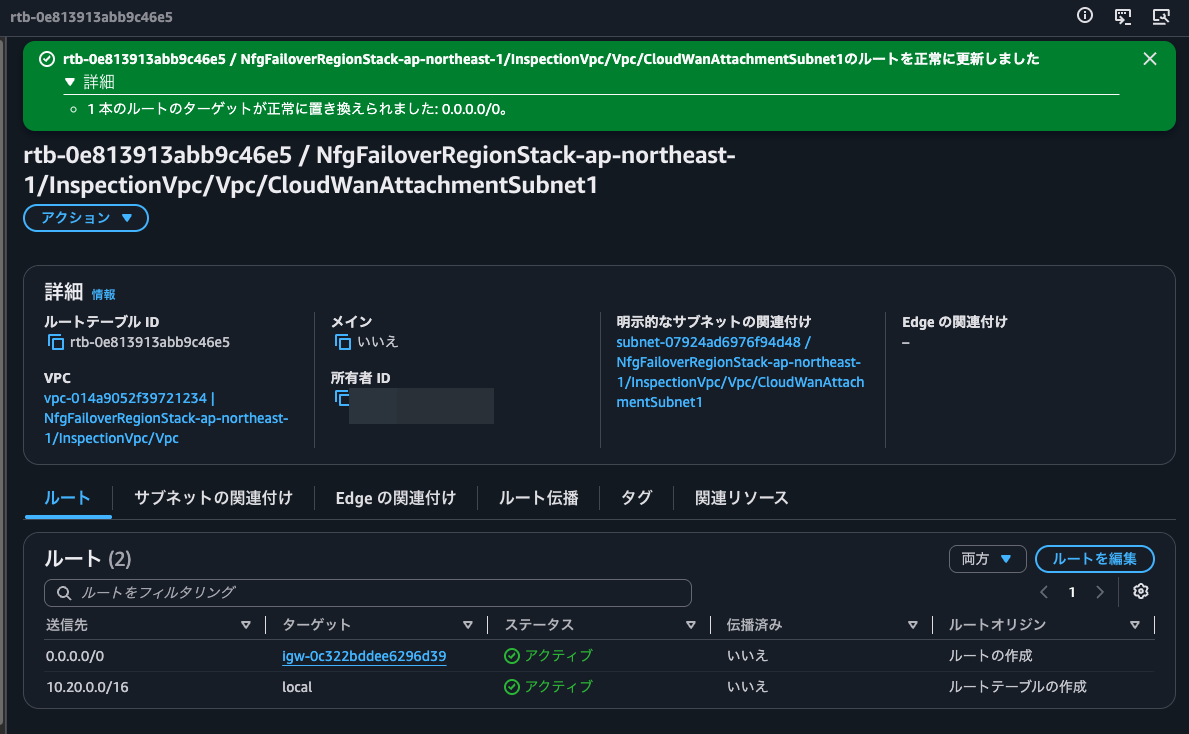Click the ルートの作成 origin cell
The height and width of the screenshot is (734, 1189).
click(990, 656)
